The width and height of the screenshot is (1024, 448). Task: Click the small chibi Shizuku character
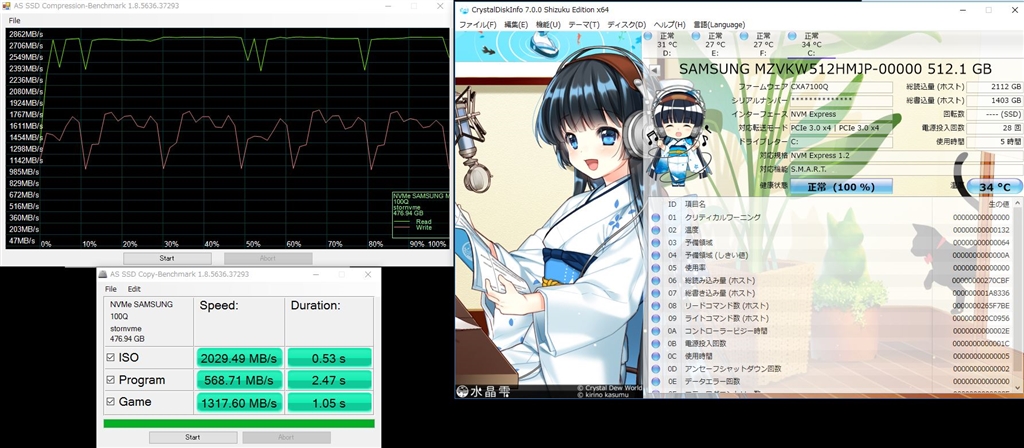coord(679,134)
